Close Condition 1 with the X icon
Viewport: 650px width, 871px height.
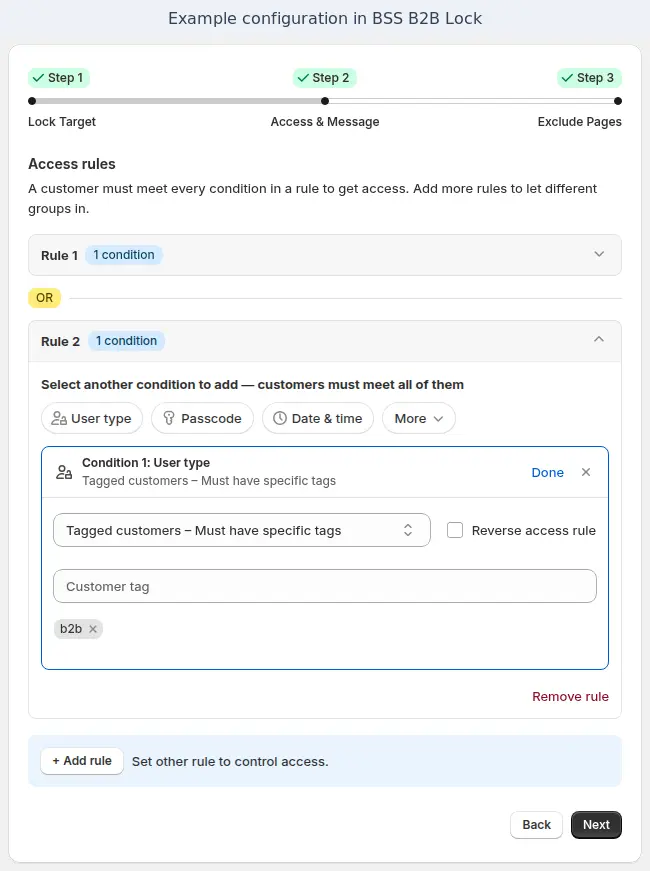coord(586,472)
